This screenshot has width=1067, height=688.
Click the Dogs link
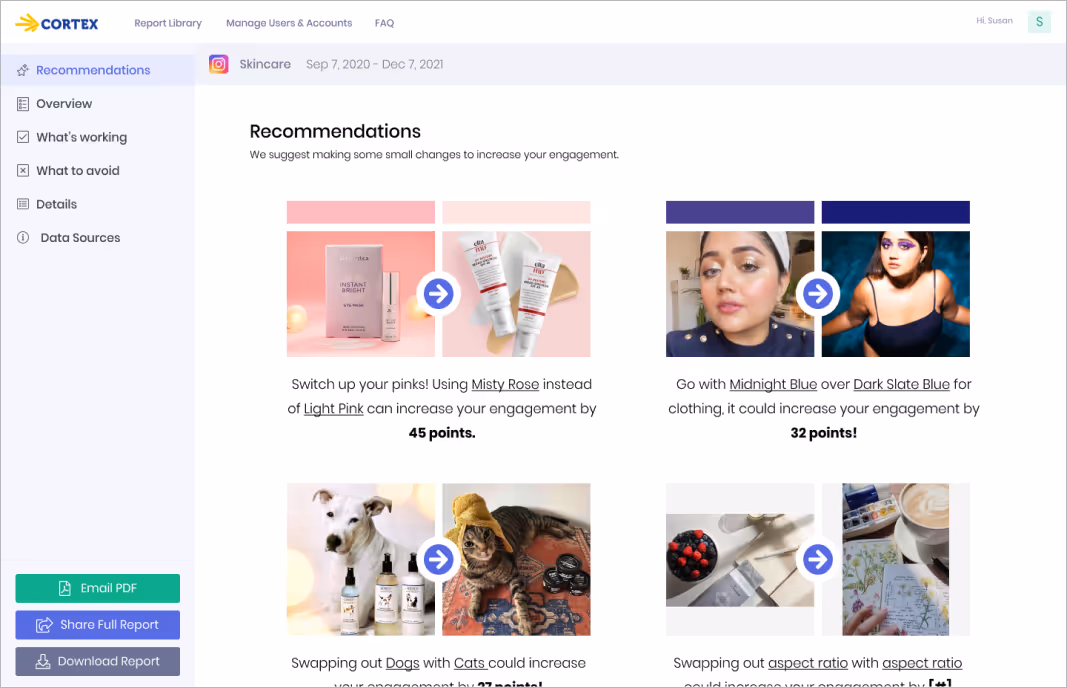[402, 664]
